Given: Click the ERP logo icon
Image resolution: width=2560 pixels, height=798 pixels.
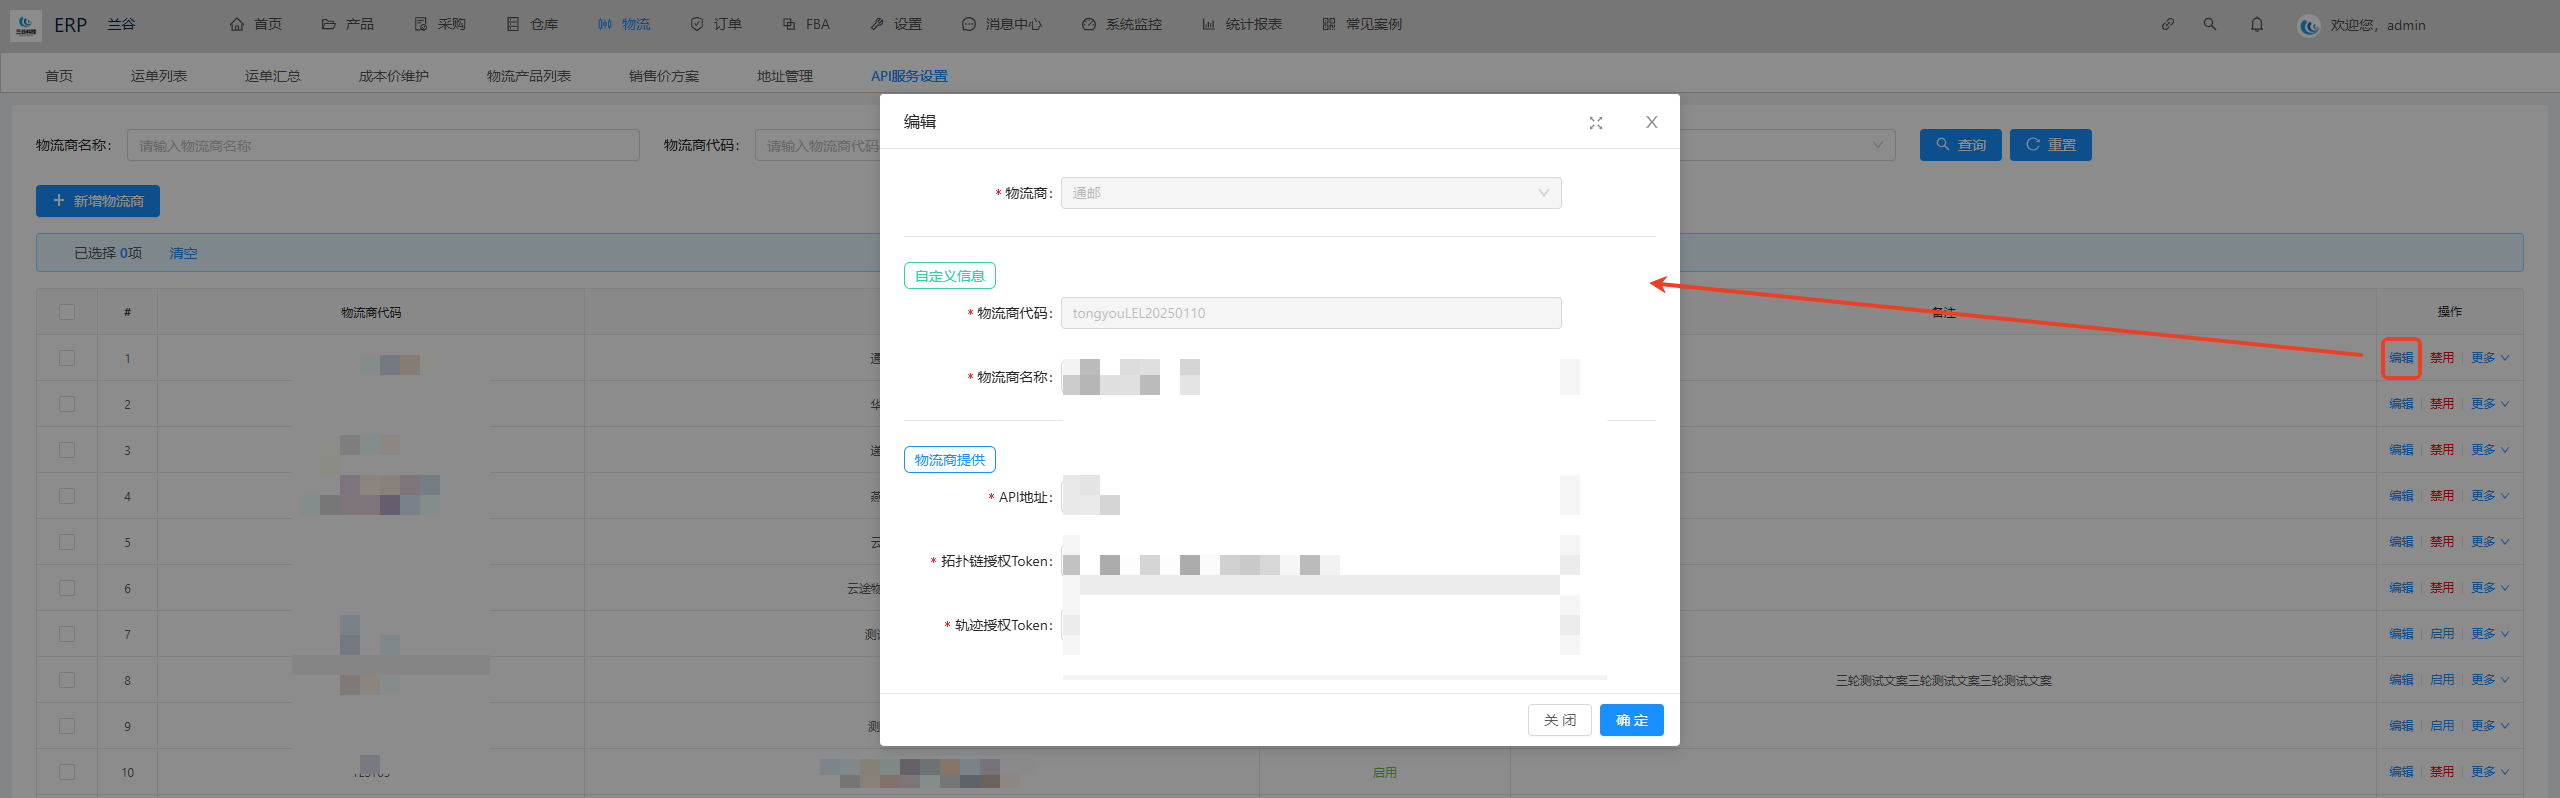Looking at the screenshot, I should (x=26, y=25).
